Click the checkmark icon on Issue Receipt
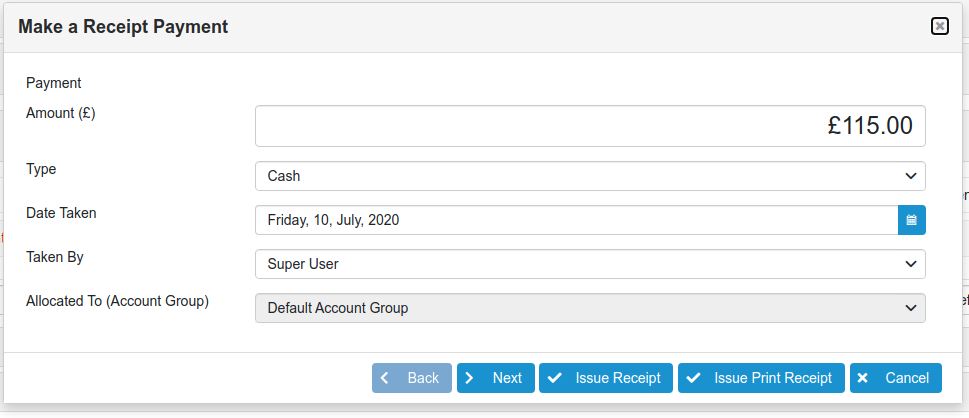Viewport: 969px width, 418px height. pos(554,378)
